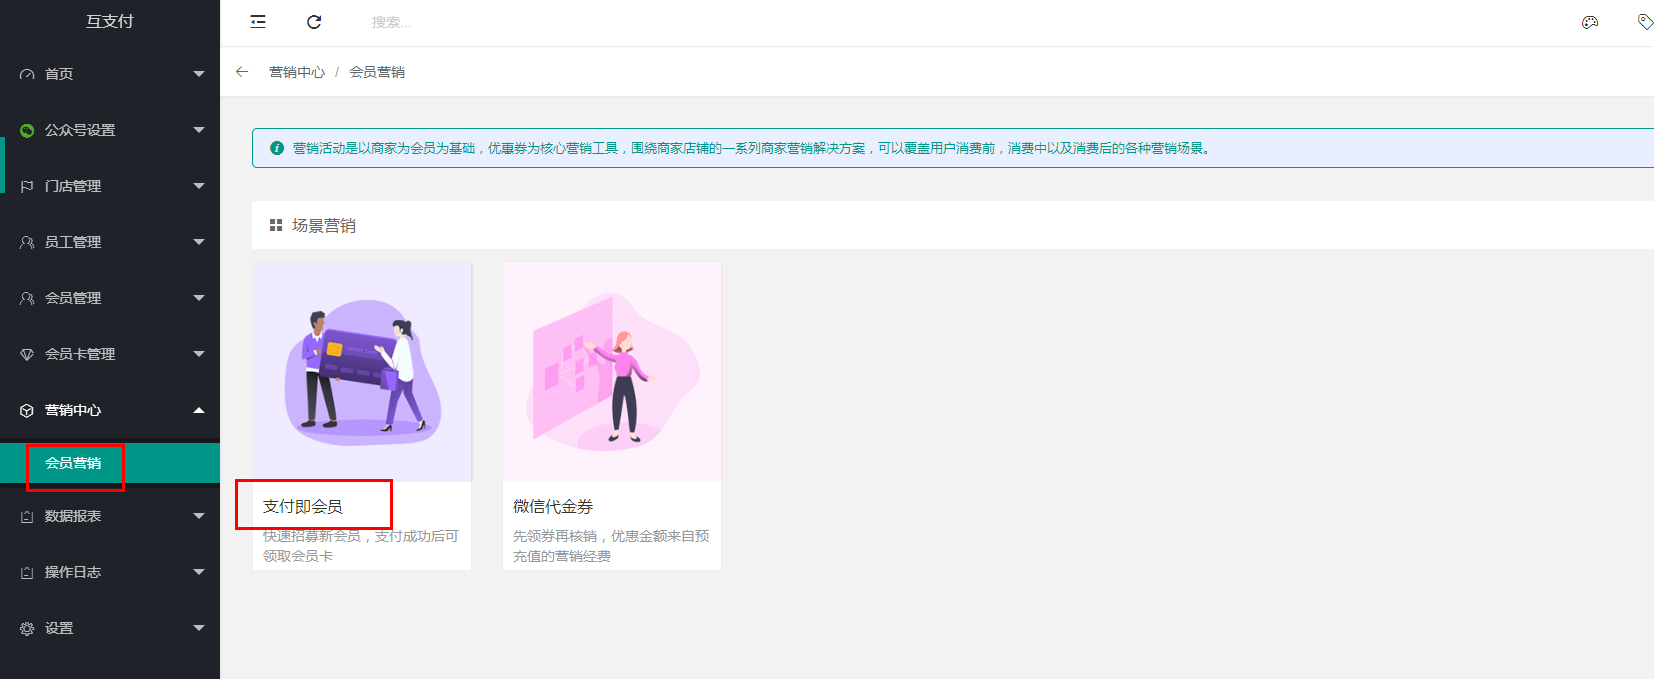The image size is (1654, 679).
Task: Click the 营销中心 sidebar menu label
Action: click(x=73, y=410)
